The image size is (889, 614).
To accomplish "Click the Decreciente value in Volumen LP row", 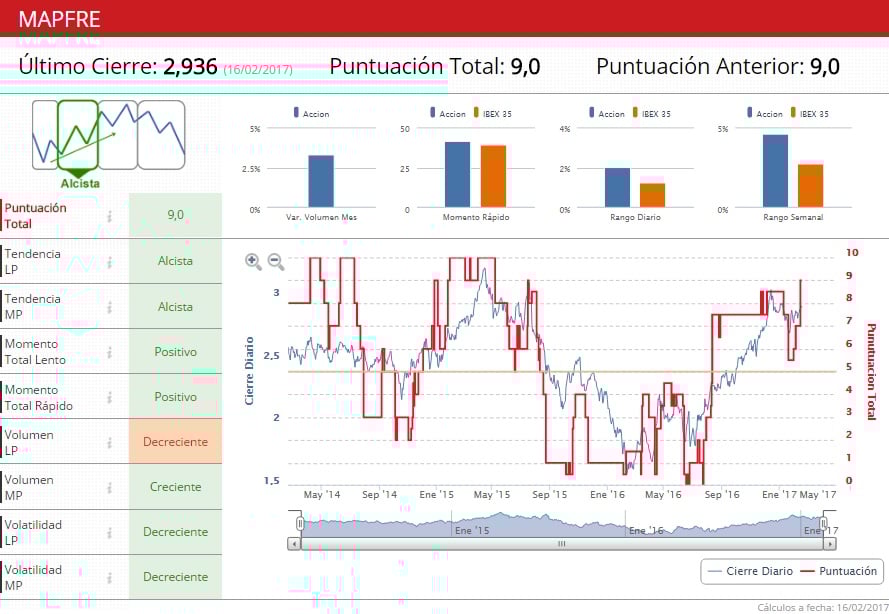I will (175, 442).
